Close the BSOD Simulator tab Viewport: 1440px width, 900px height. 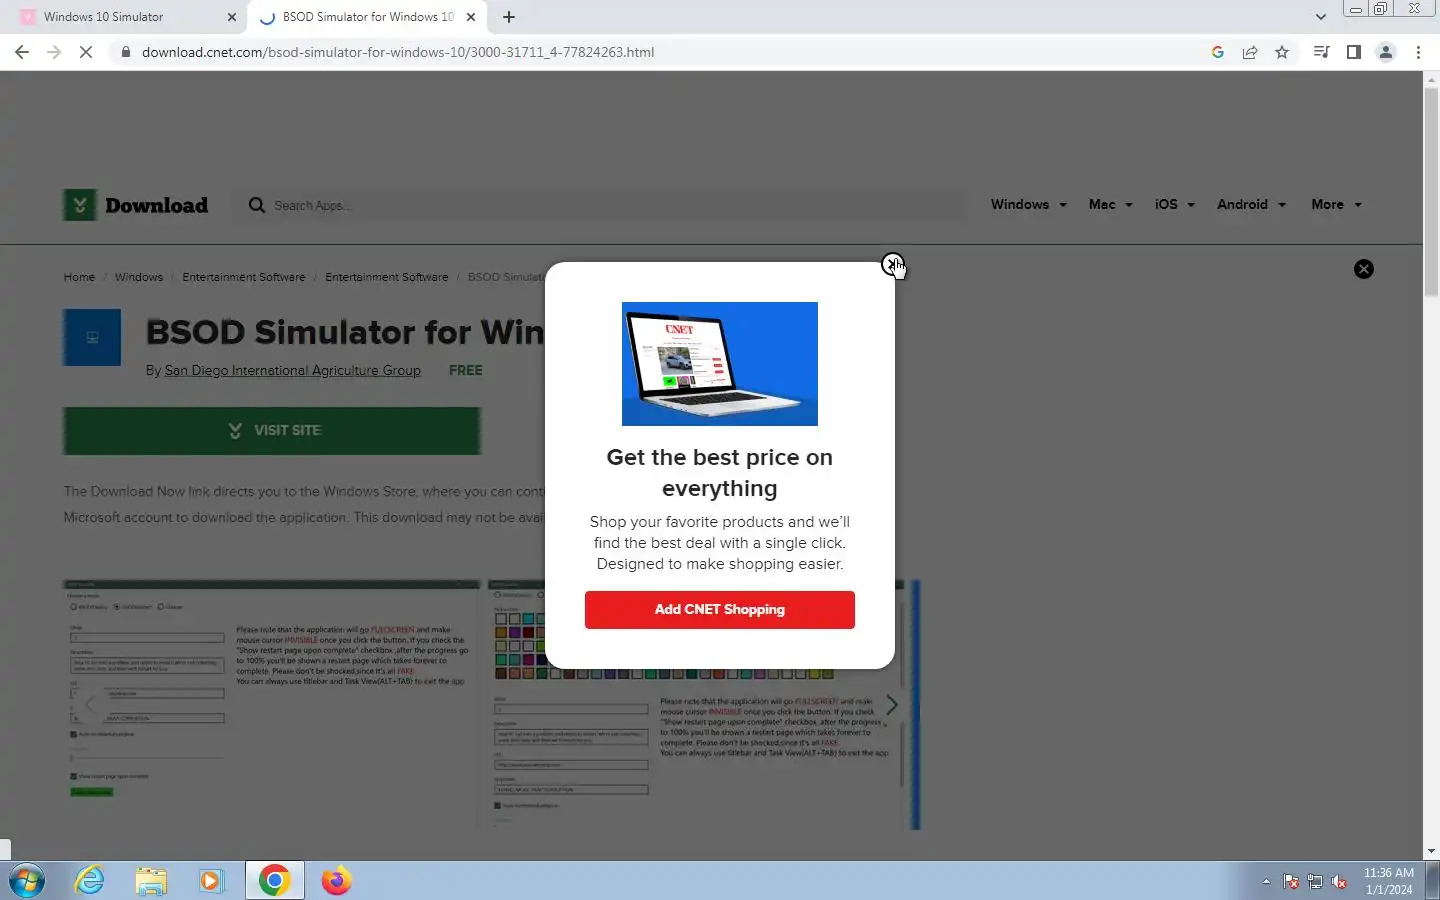click(x=471, y=17)
